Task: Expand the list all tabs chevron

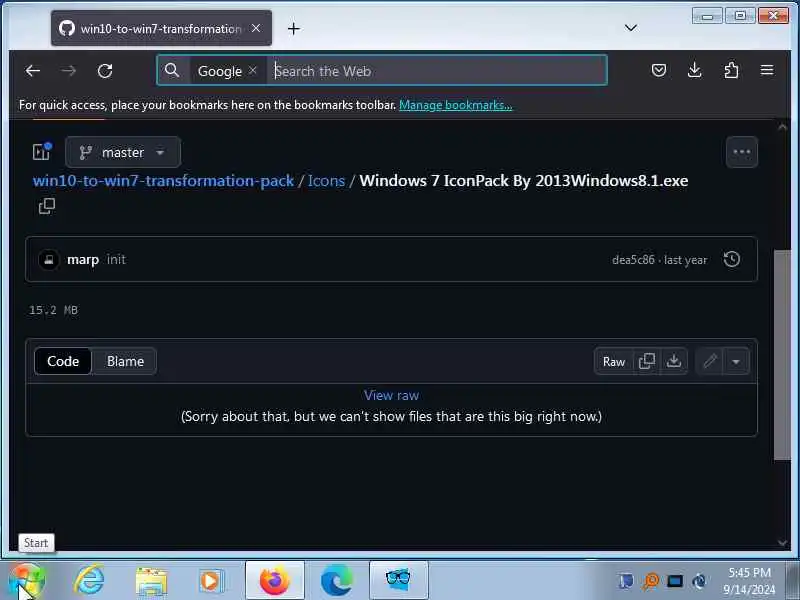Action: point(631,28)
